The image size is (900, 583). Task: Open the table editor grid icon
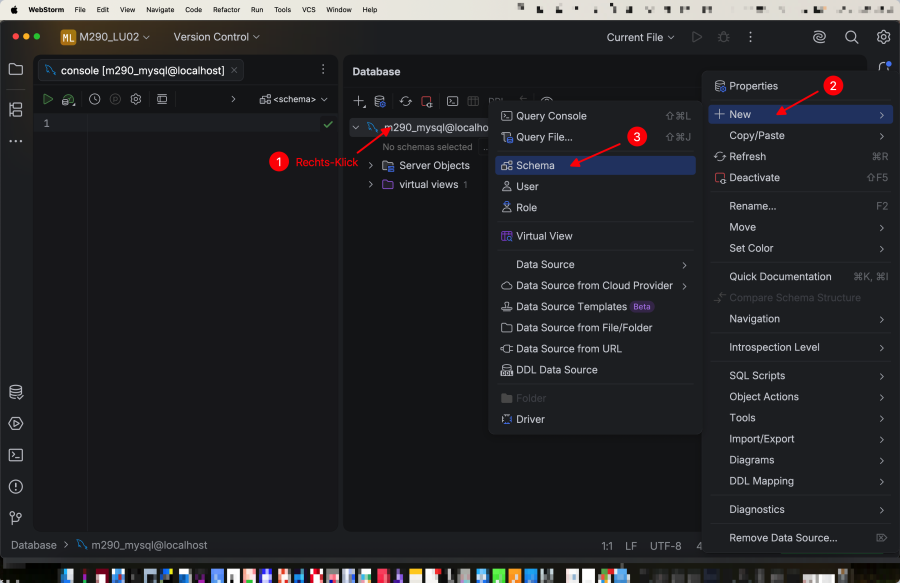click(x=473, y=102)
